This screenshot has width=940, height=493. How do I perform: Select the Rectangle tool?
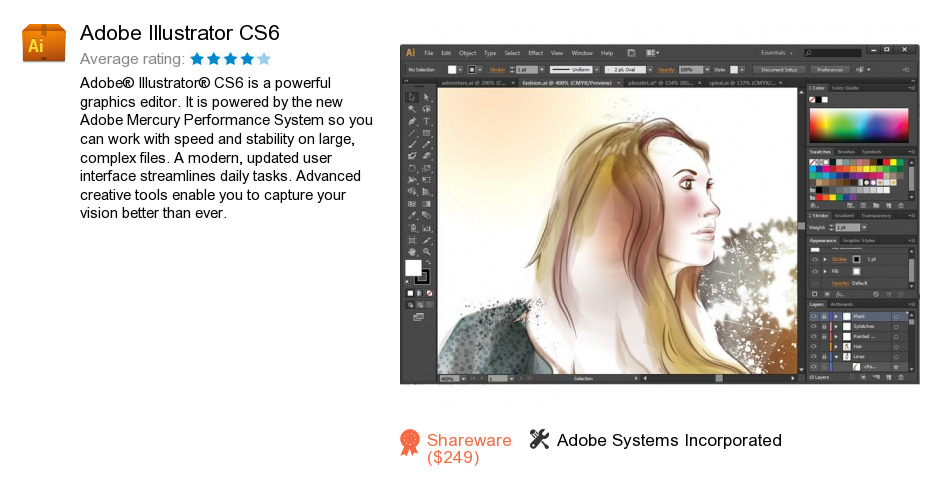(427, 133)
